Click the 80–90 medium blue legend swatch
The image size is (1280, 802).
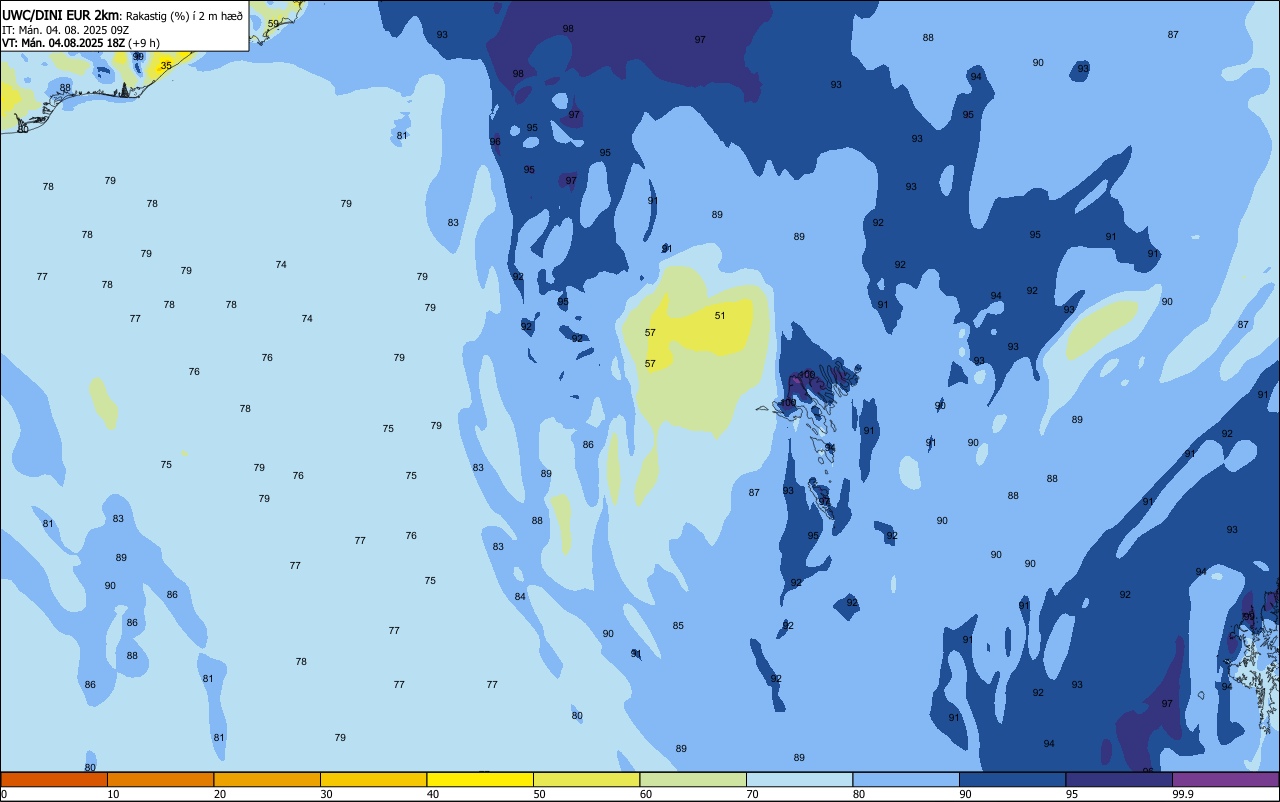906,779
